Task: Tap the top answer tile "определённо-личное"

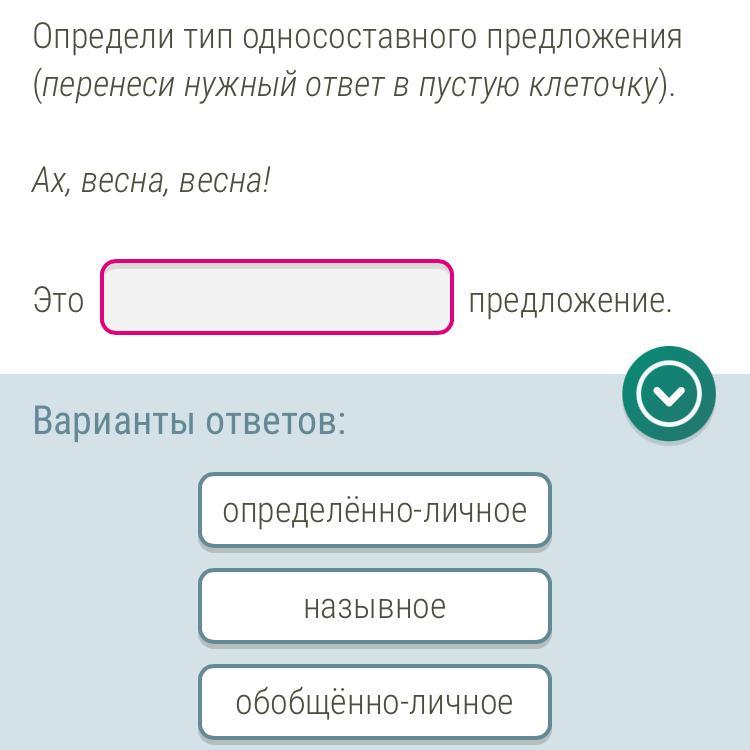Action: [374, 510]
